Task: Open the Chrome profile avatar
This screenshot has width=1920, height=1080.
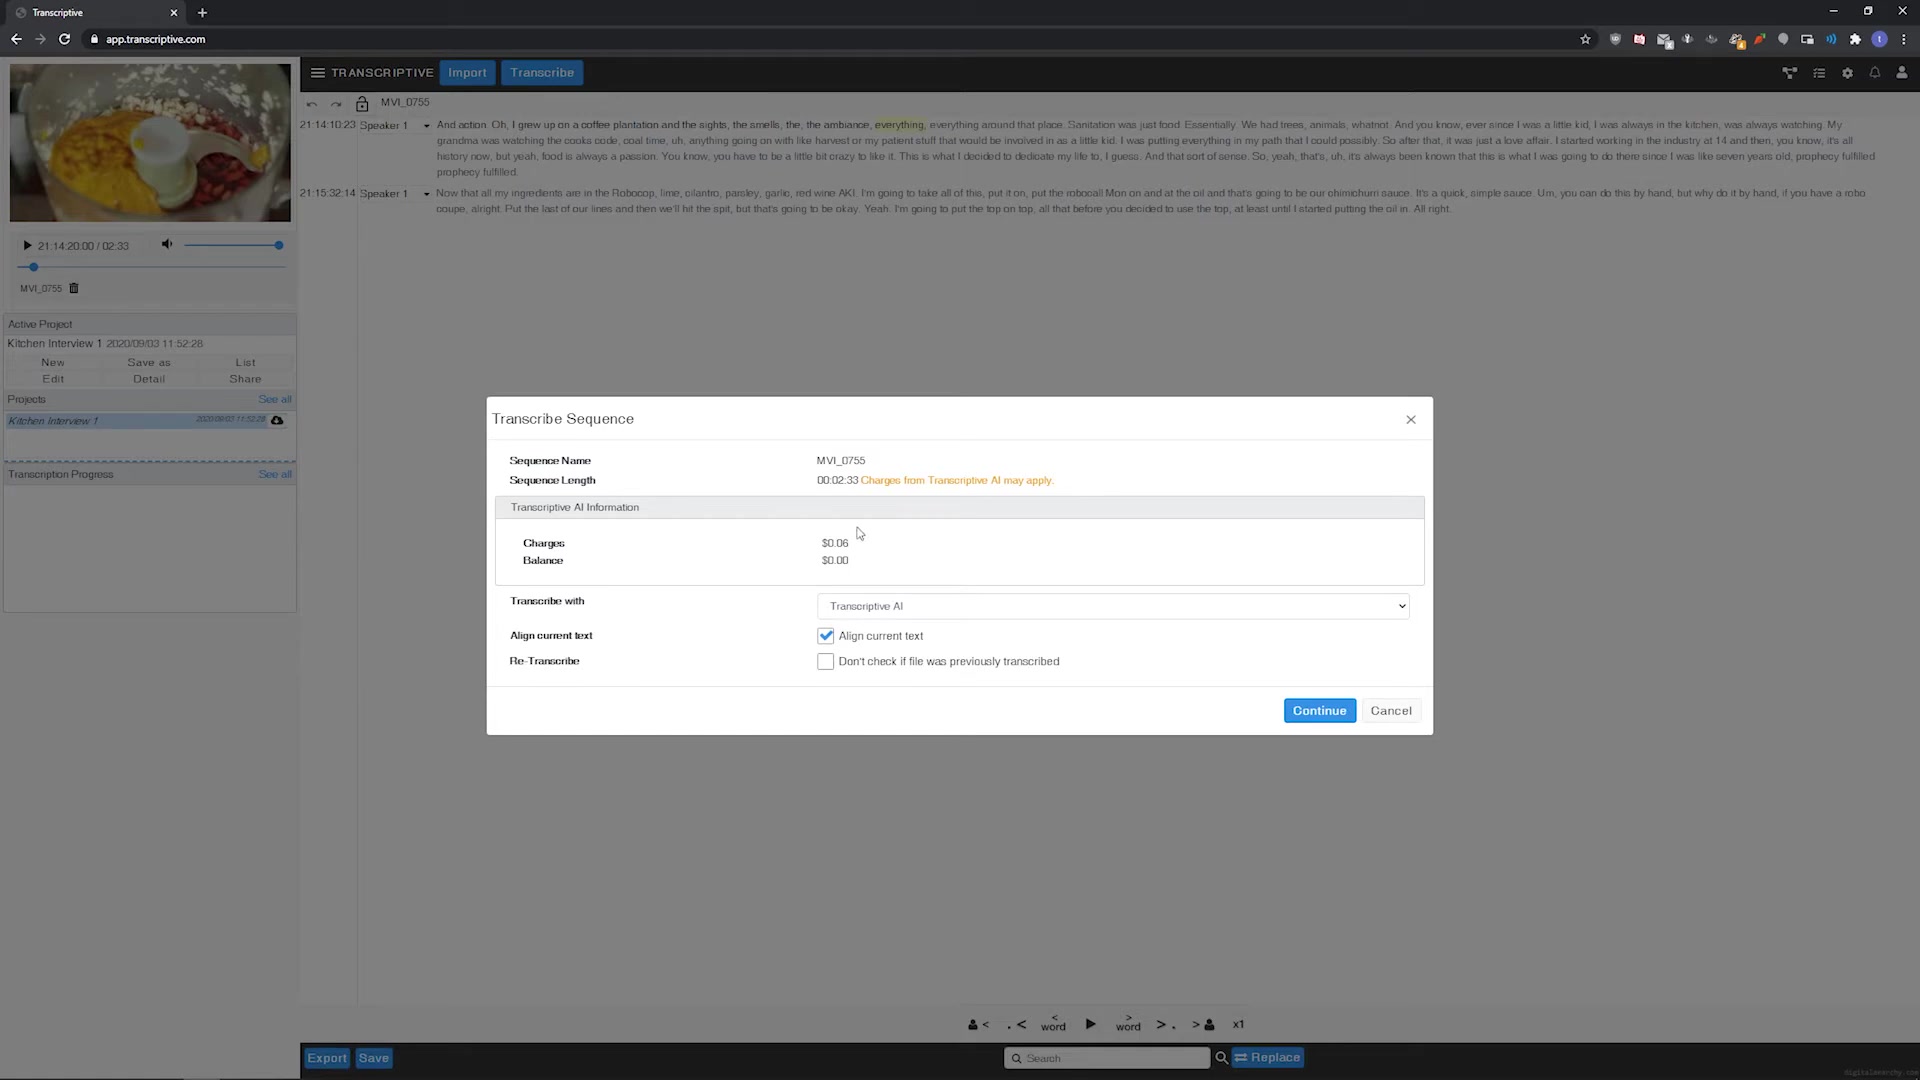Action: 1879,39
